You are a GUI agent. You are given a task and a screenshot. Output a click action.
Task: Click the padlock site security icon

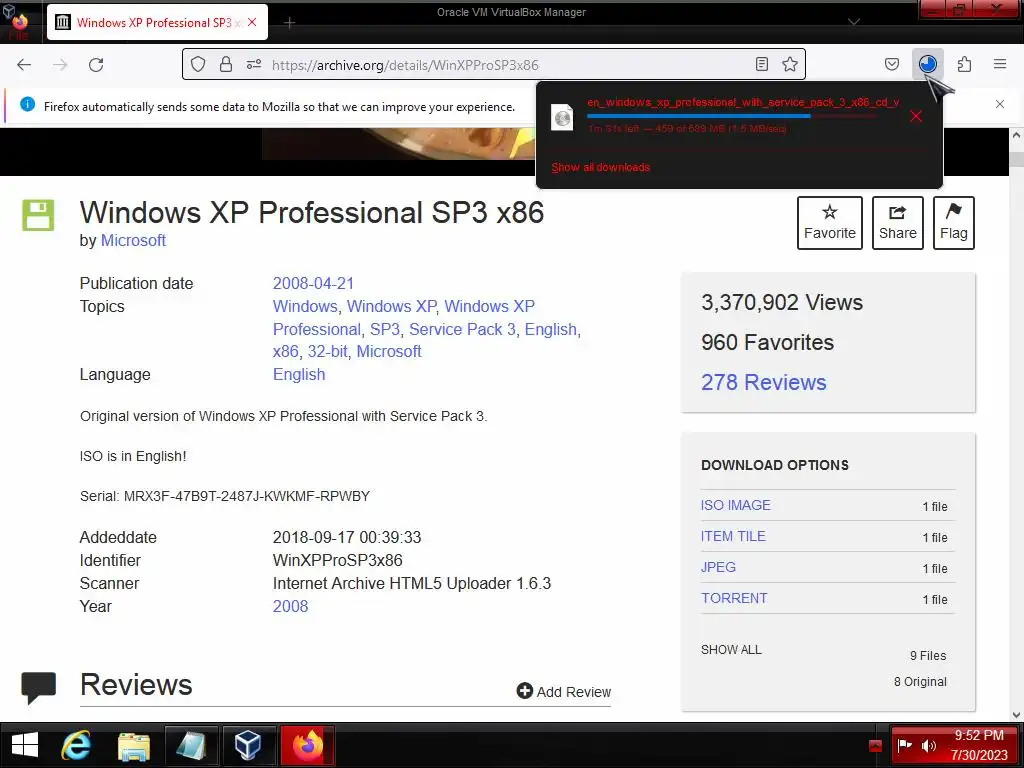pyautogui.click(x=226, y=64)
